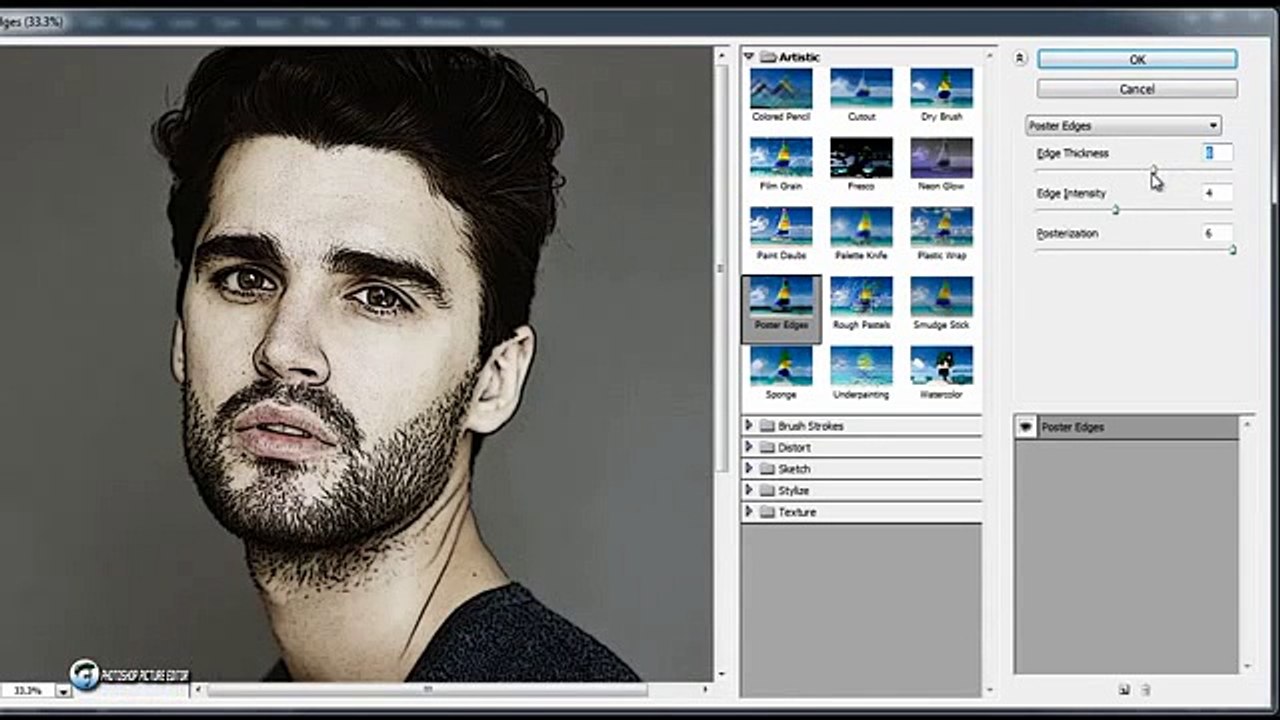Click the 33.3% zoom level field
The image size is (1280, 720).
coord(28,690)
